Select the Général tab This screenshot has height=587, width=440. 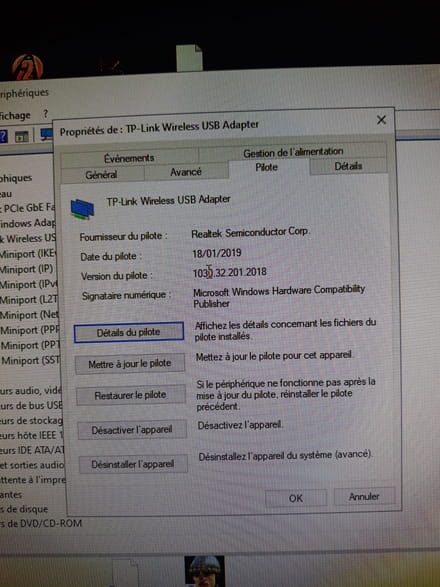(x=101, y=174)
